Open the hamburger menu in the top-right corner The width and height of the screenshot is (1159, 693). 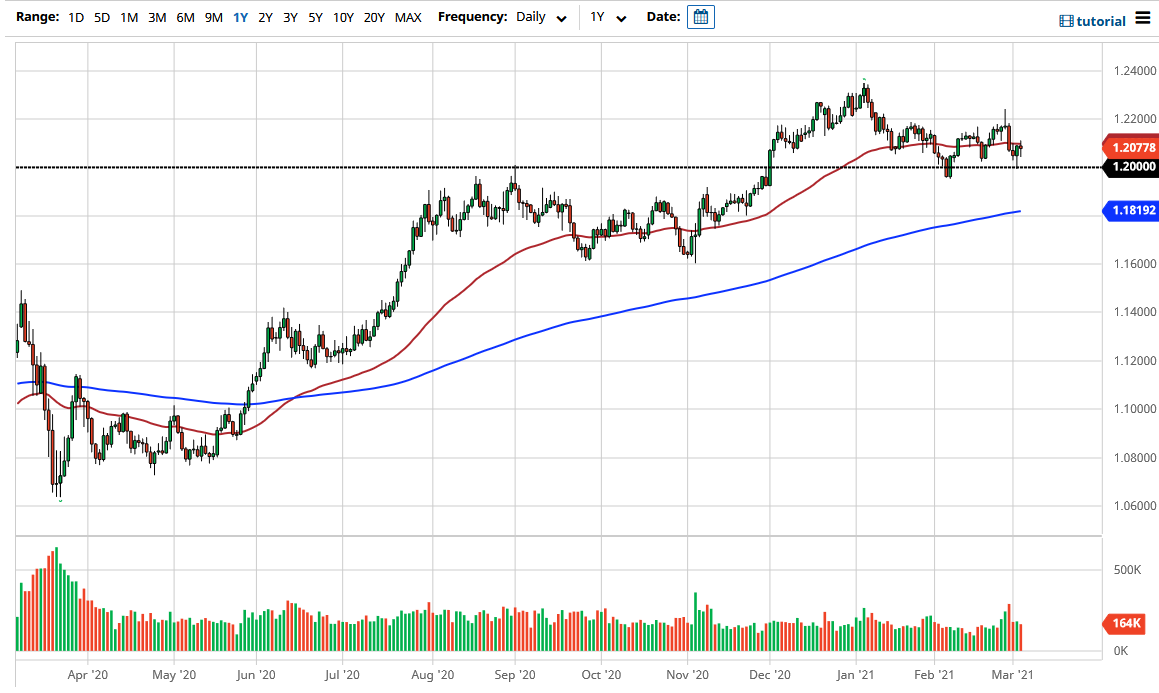(x=1143, y=18)
